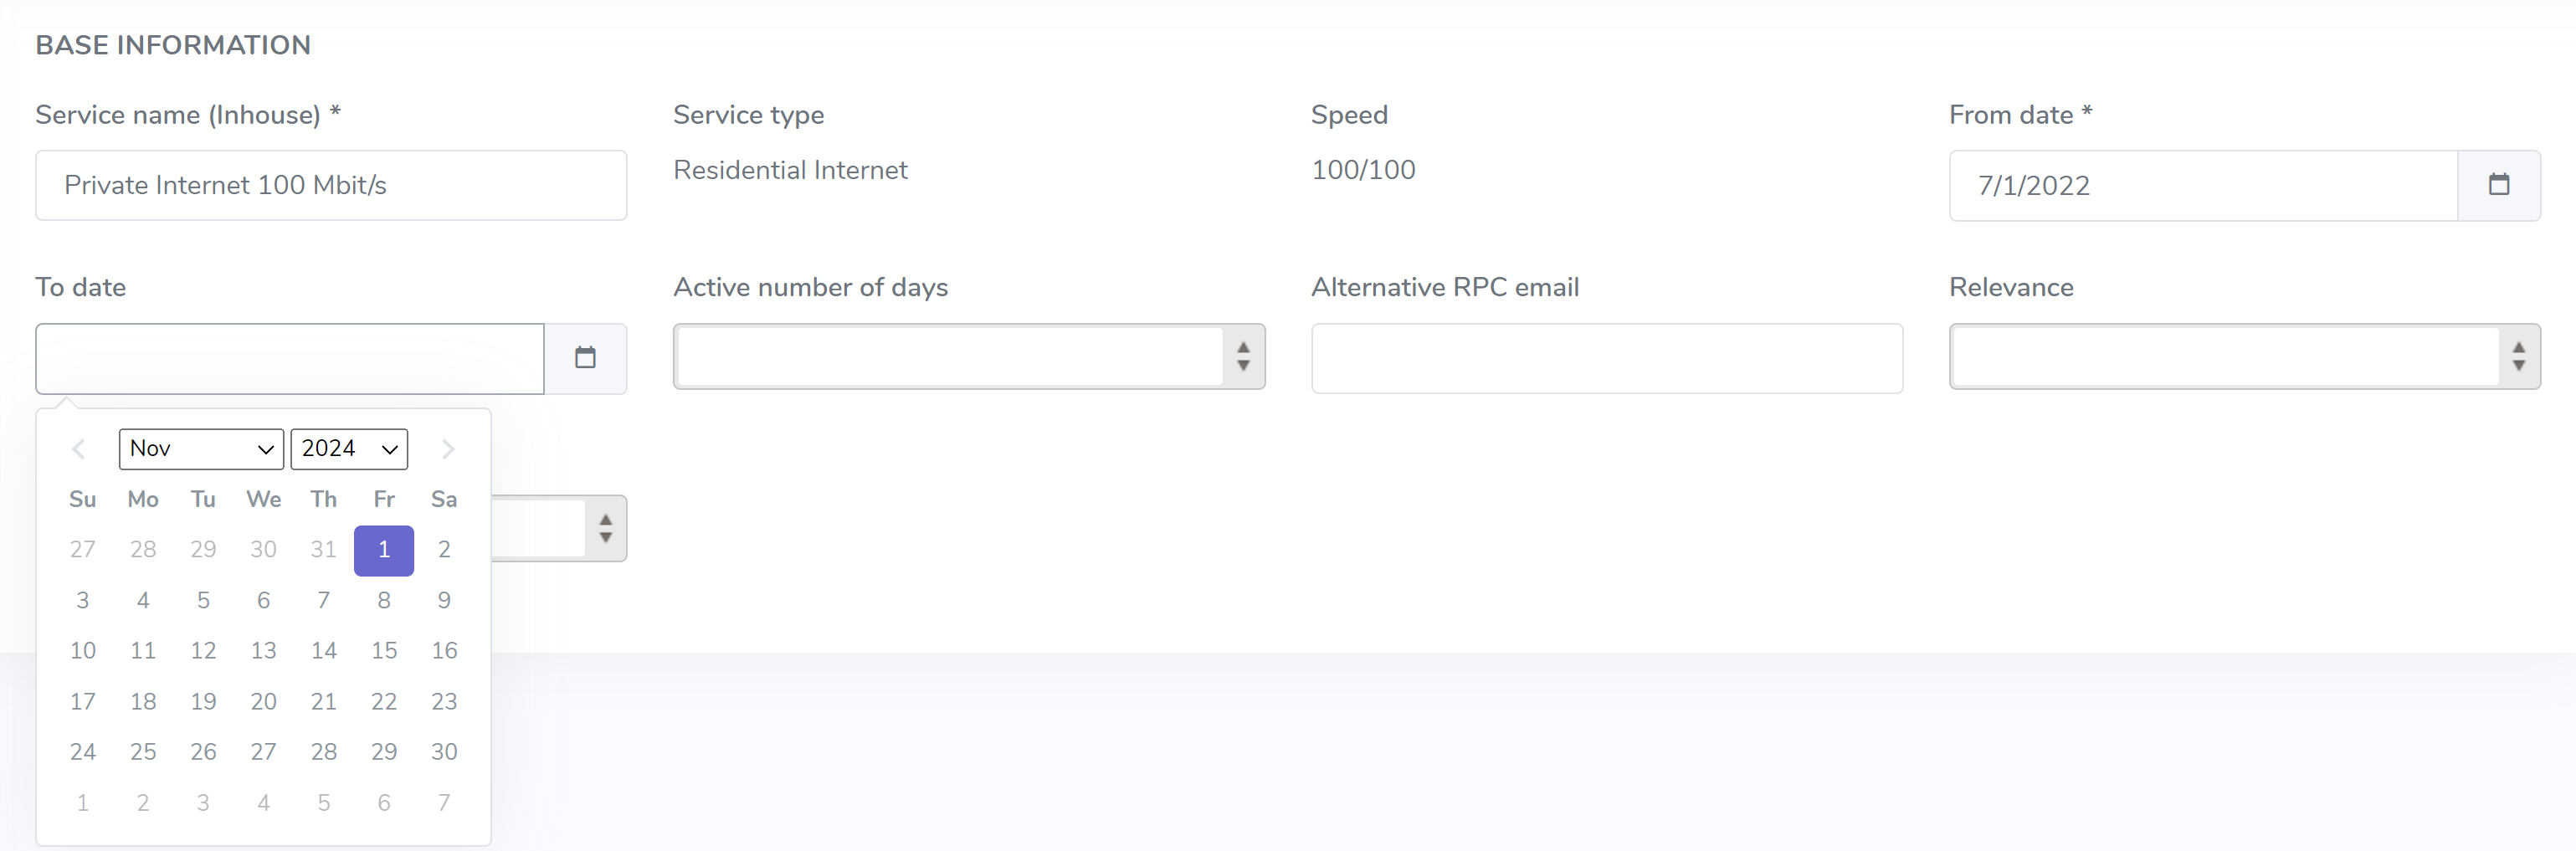Focus the Active number of days input
Screen dimensions: 2576x851
click(950, 356)
